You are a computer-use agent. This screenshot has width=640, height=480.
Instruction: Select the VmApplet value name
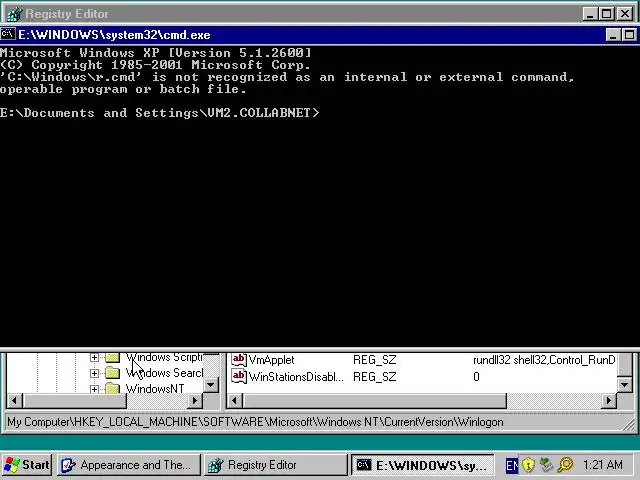(x=271, y=360)
